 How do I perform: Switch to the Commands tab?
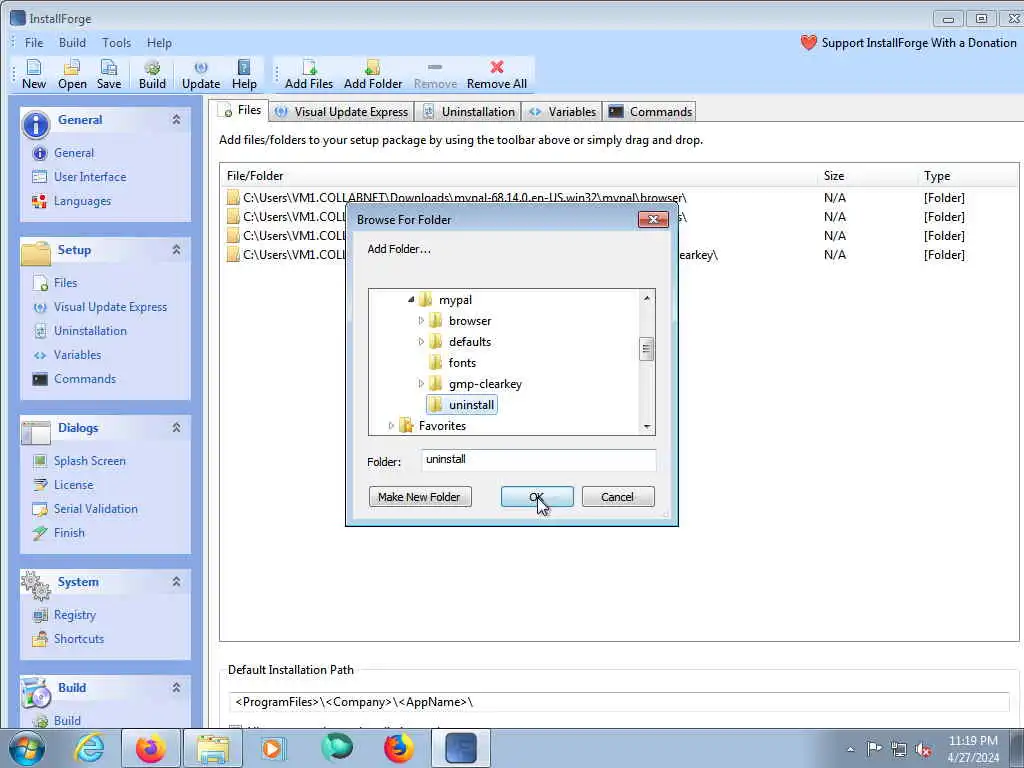pyautogui.click(x=650, y=112)
